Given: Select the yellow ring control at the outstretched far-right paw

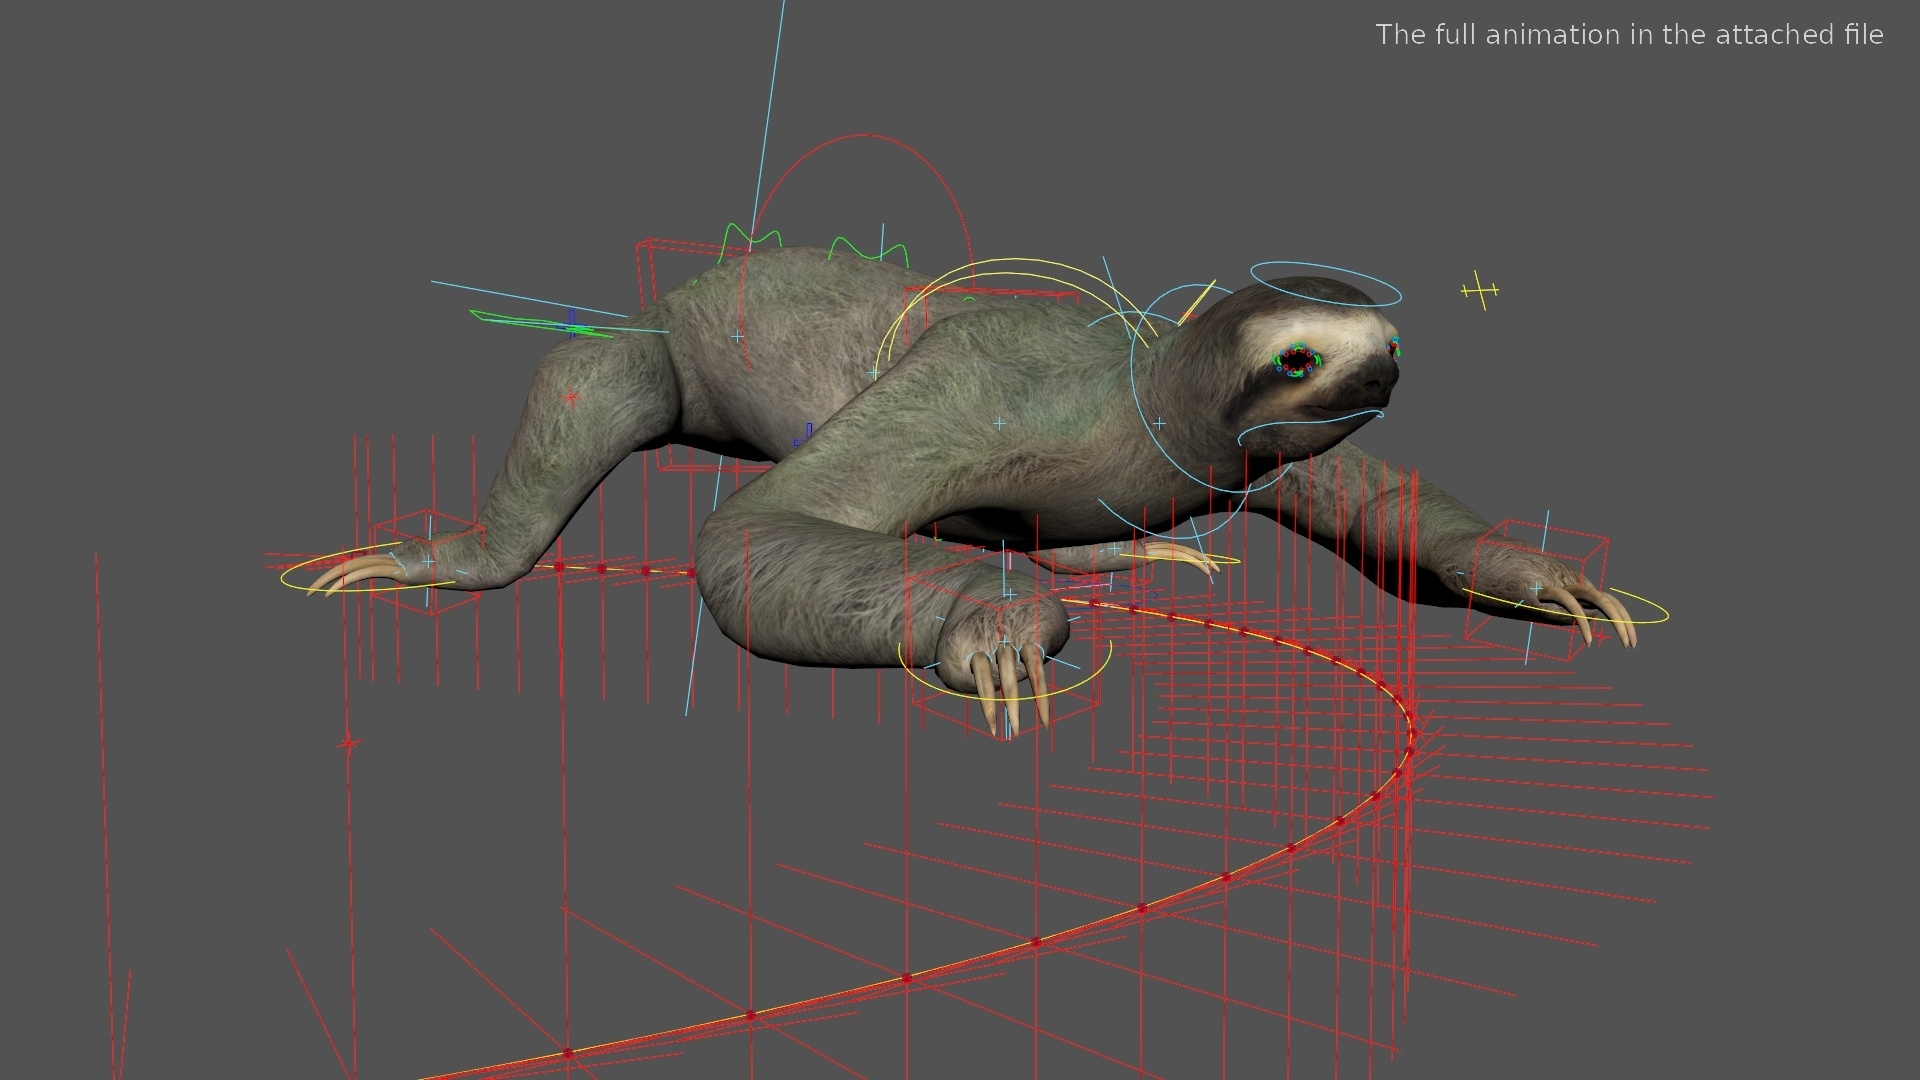Looking at the screenshot, I should (x=1566, y=605).
